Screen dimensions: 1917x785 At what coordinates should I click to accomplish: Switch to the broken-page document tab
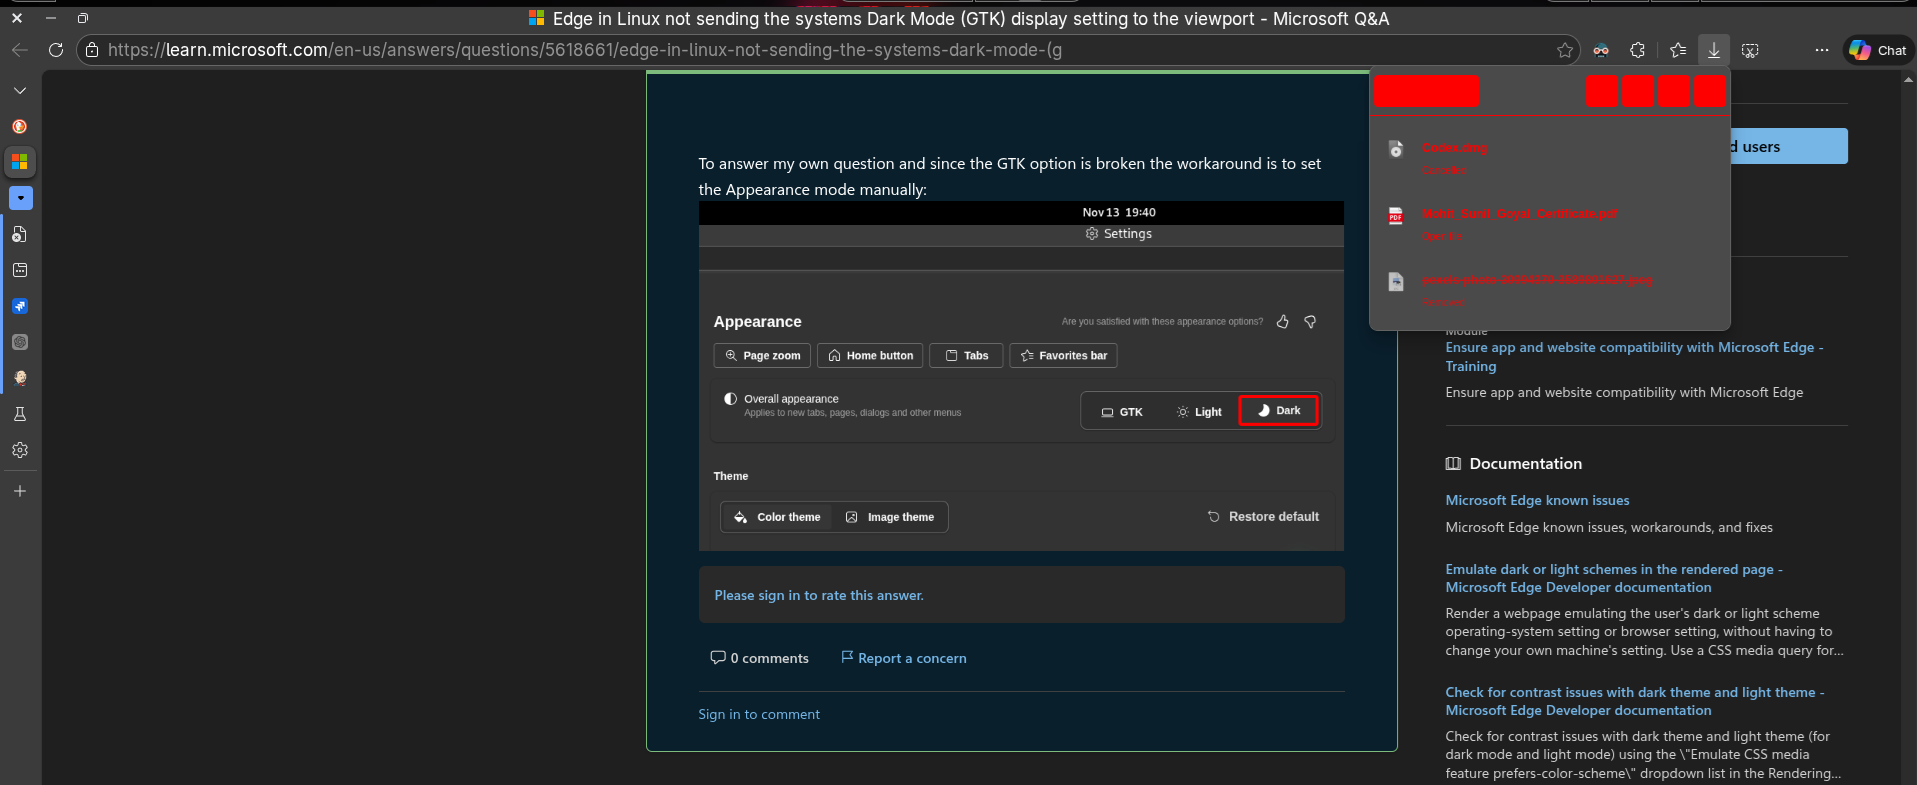point(20,234)
